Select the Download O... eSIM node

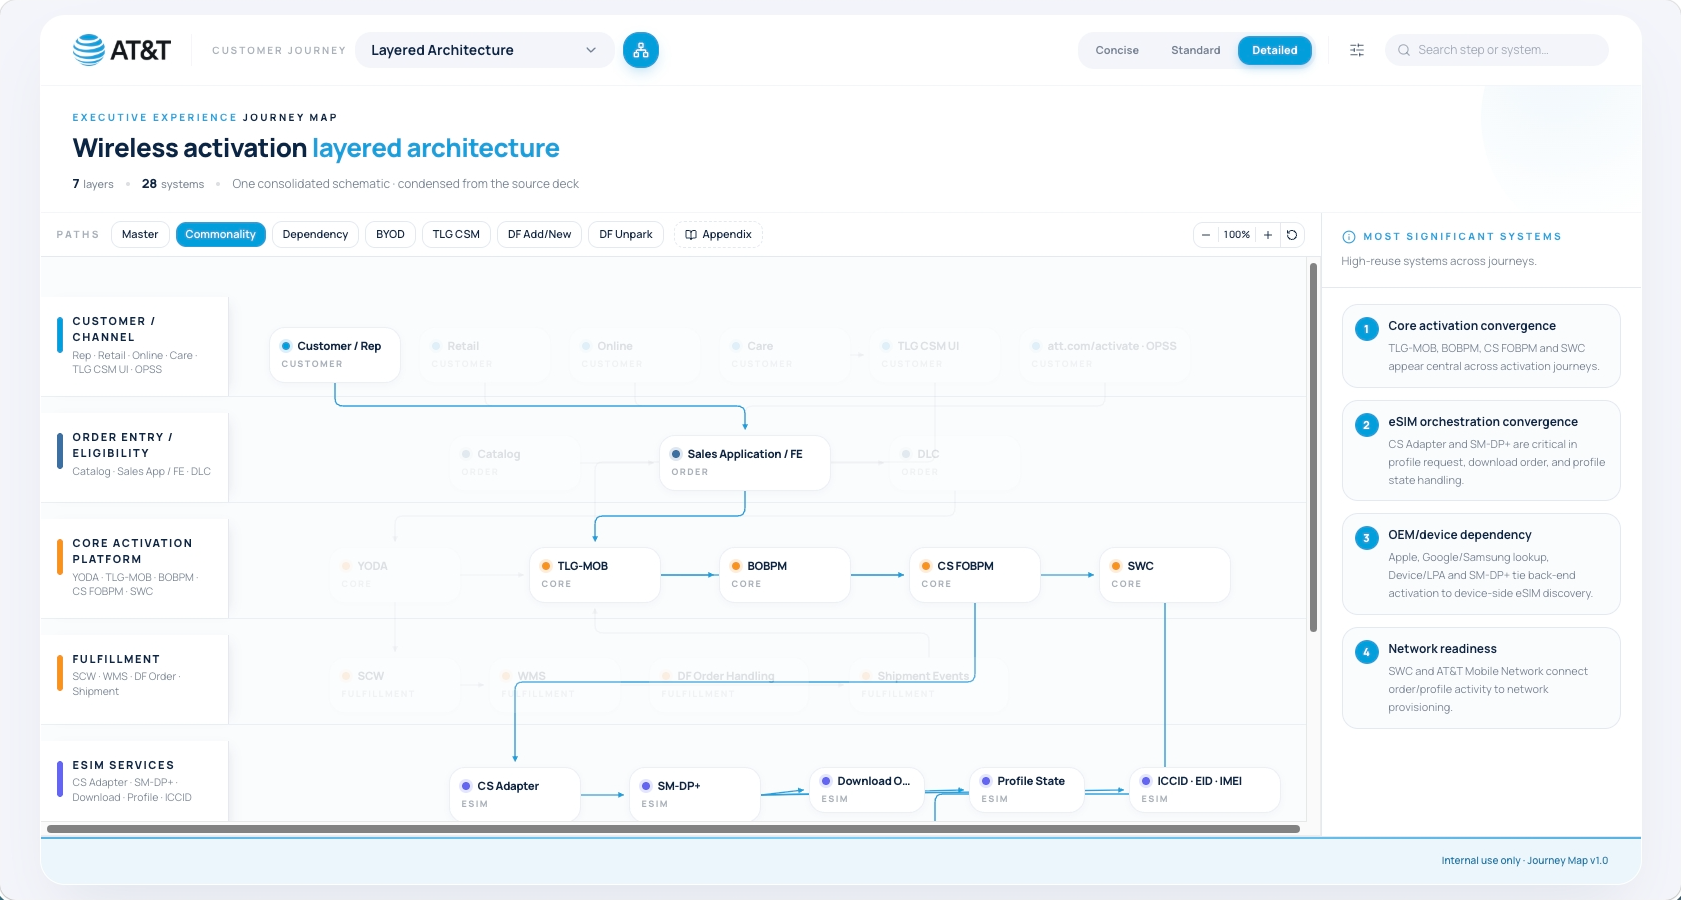click(x=867, y=789)
